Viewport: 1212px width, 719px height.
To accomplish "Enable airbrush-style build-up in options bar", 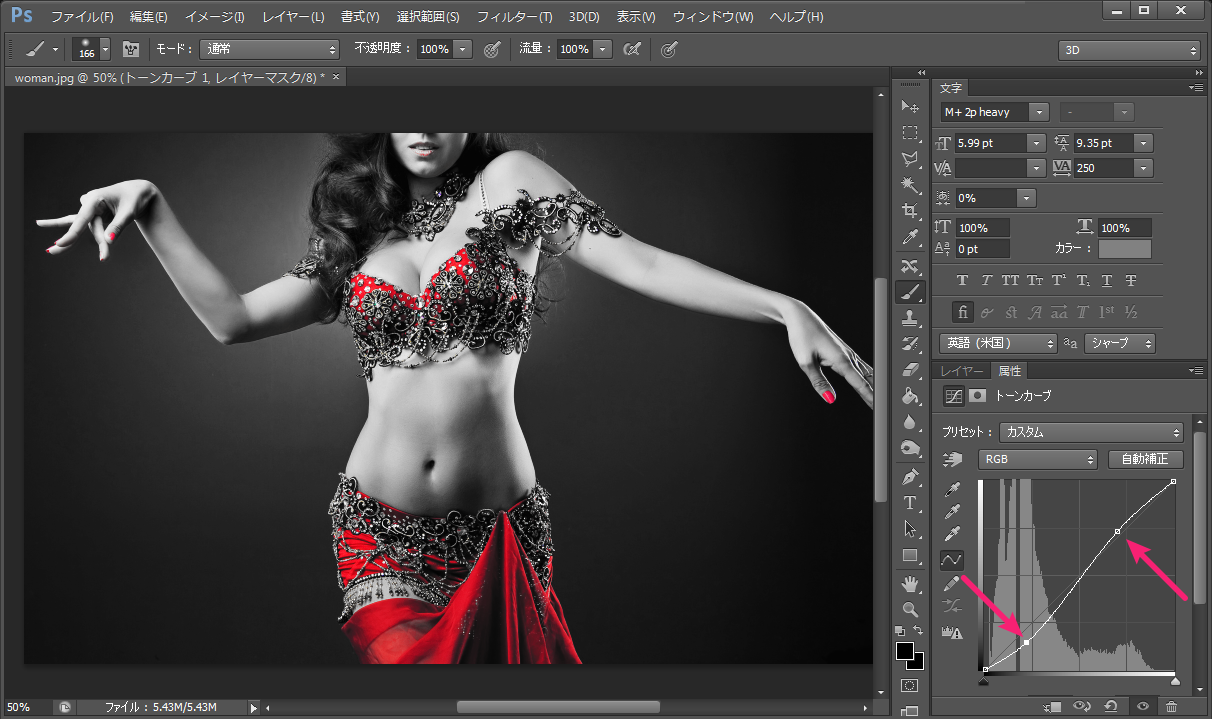I will coord(631,49).
